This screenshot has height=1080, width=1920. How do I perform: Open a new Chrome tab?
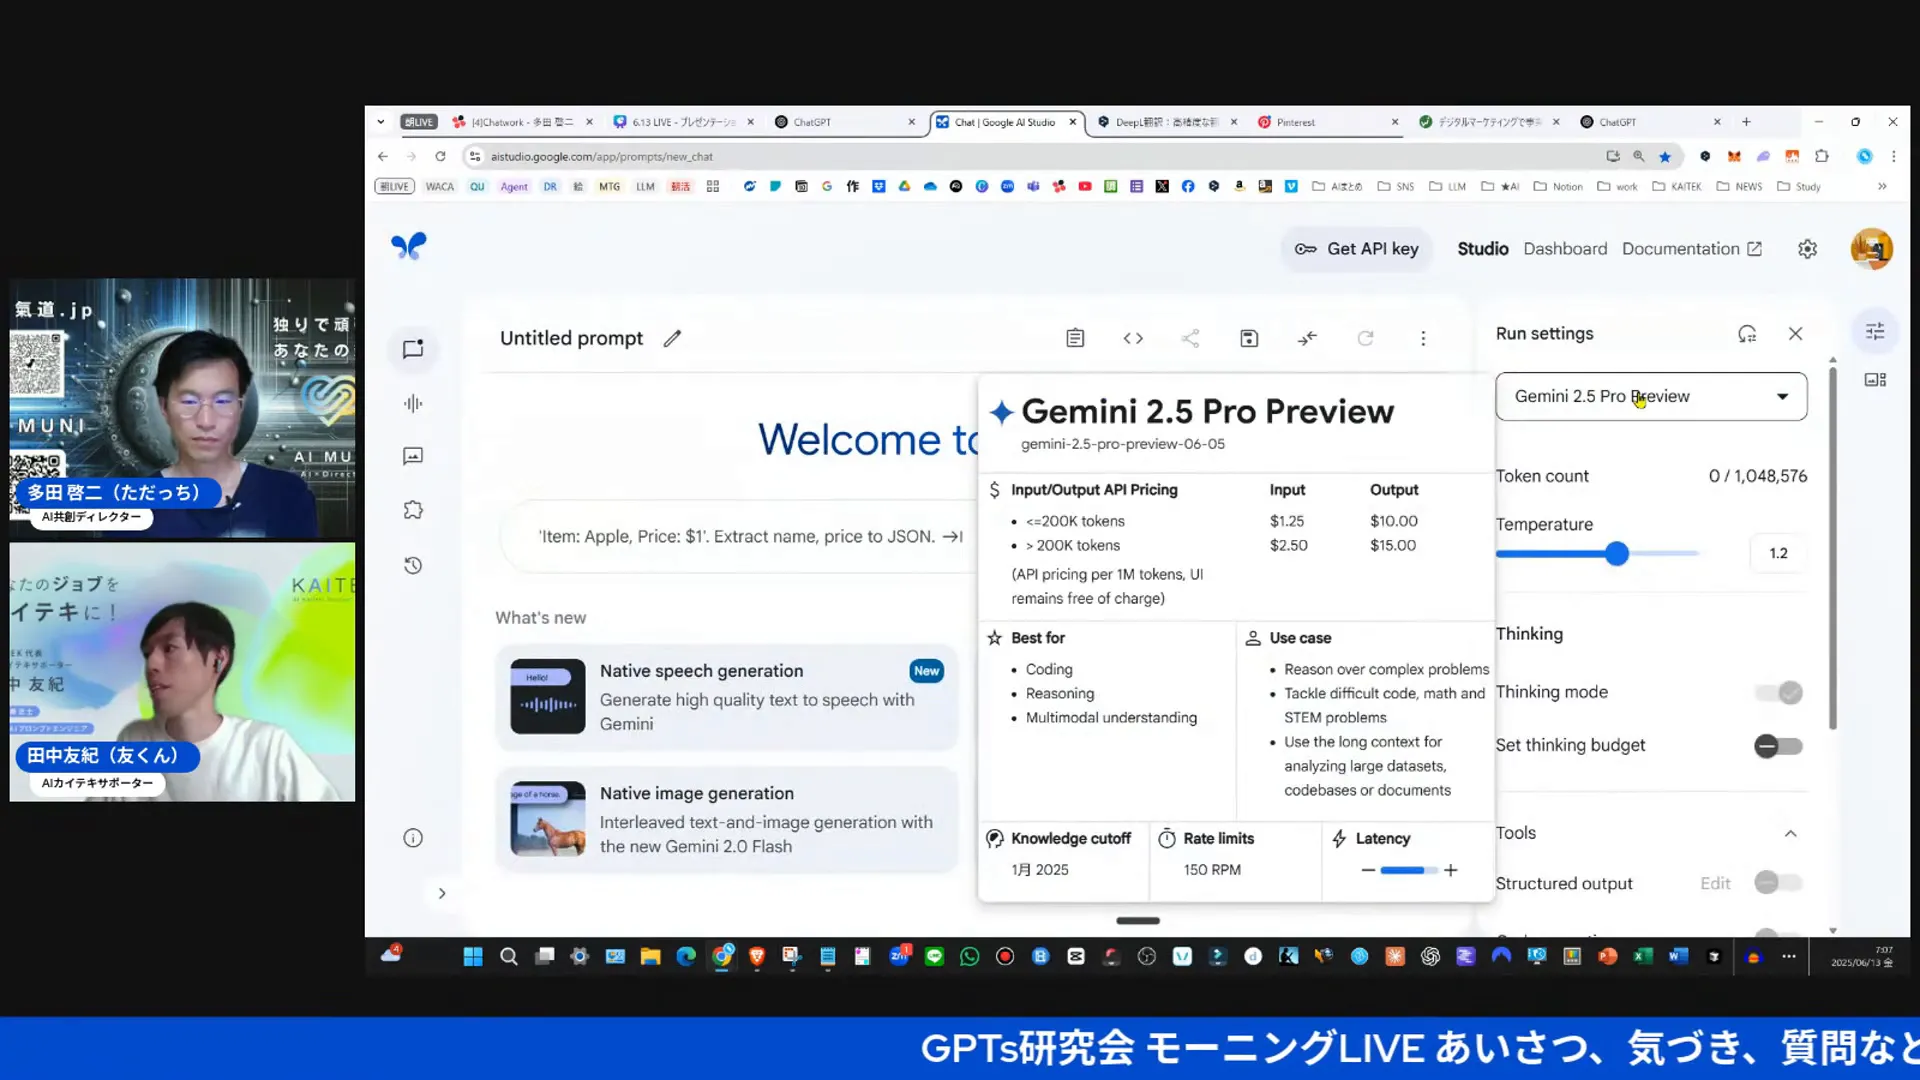pos(1746,122)
